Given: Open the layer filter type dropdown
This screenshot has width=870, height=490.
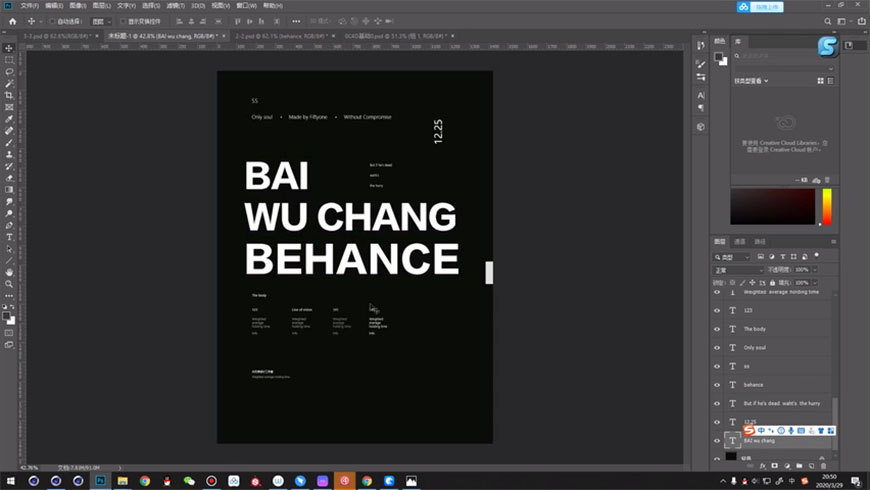Looking at the screenshot, I should click(x=732, y=257).
